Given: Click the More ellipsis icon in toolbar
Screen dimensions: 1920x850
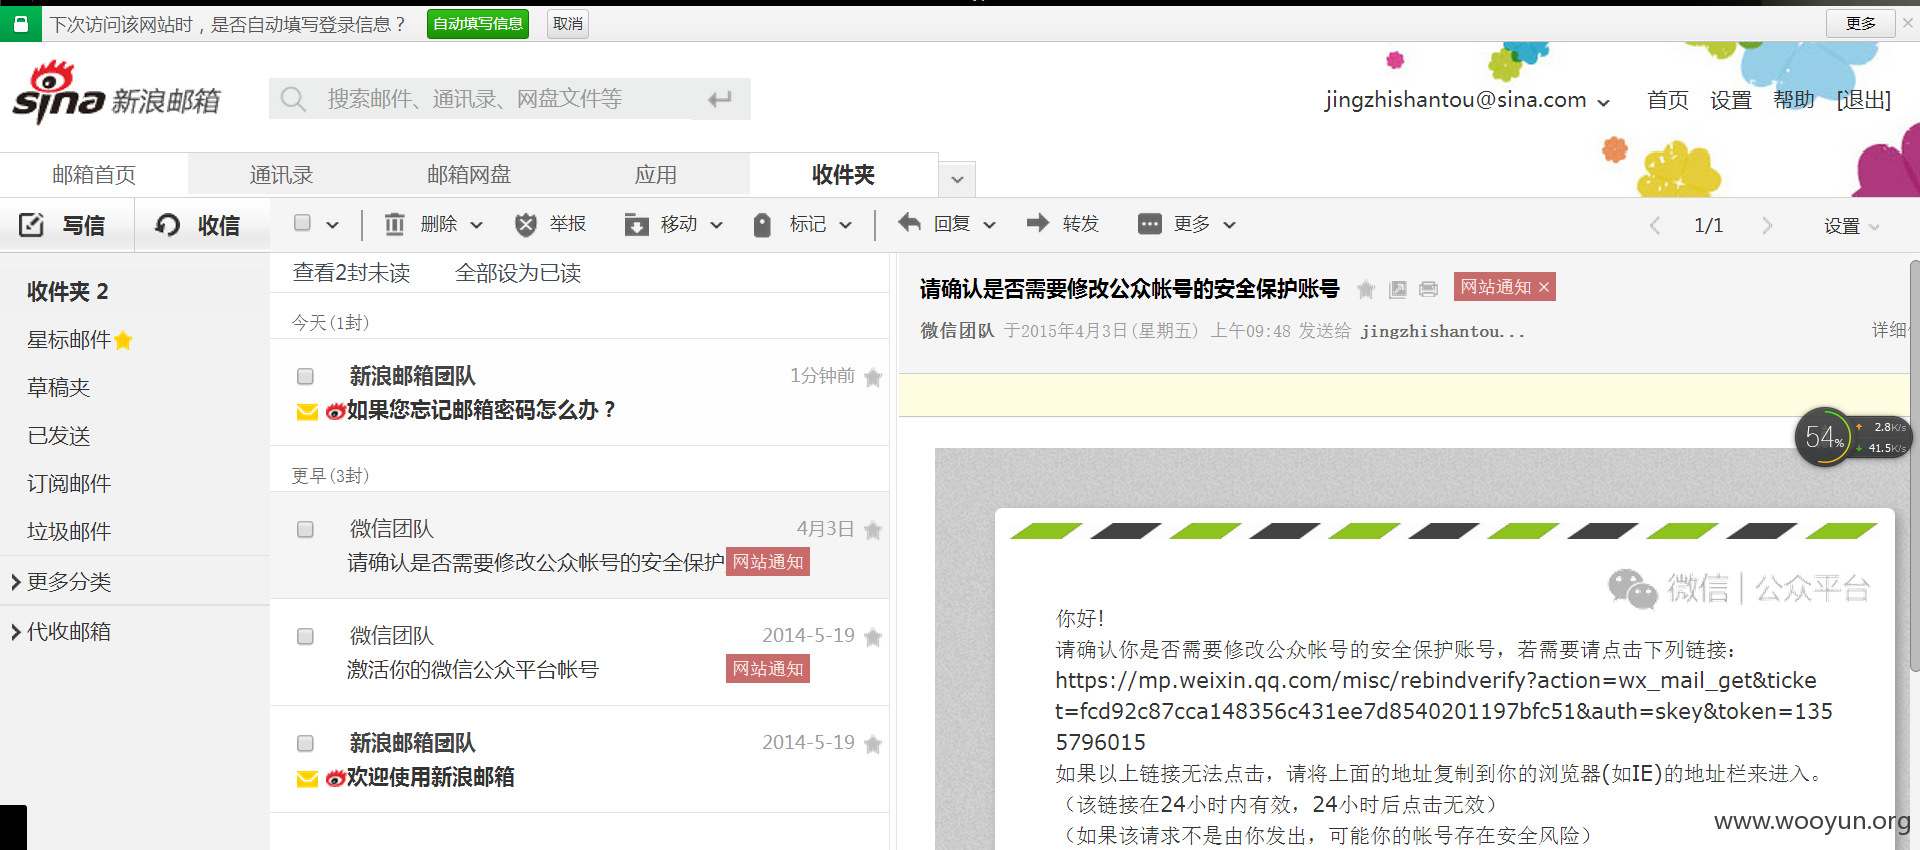Looking at the screenshot, I should (x=1150, y=224).
